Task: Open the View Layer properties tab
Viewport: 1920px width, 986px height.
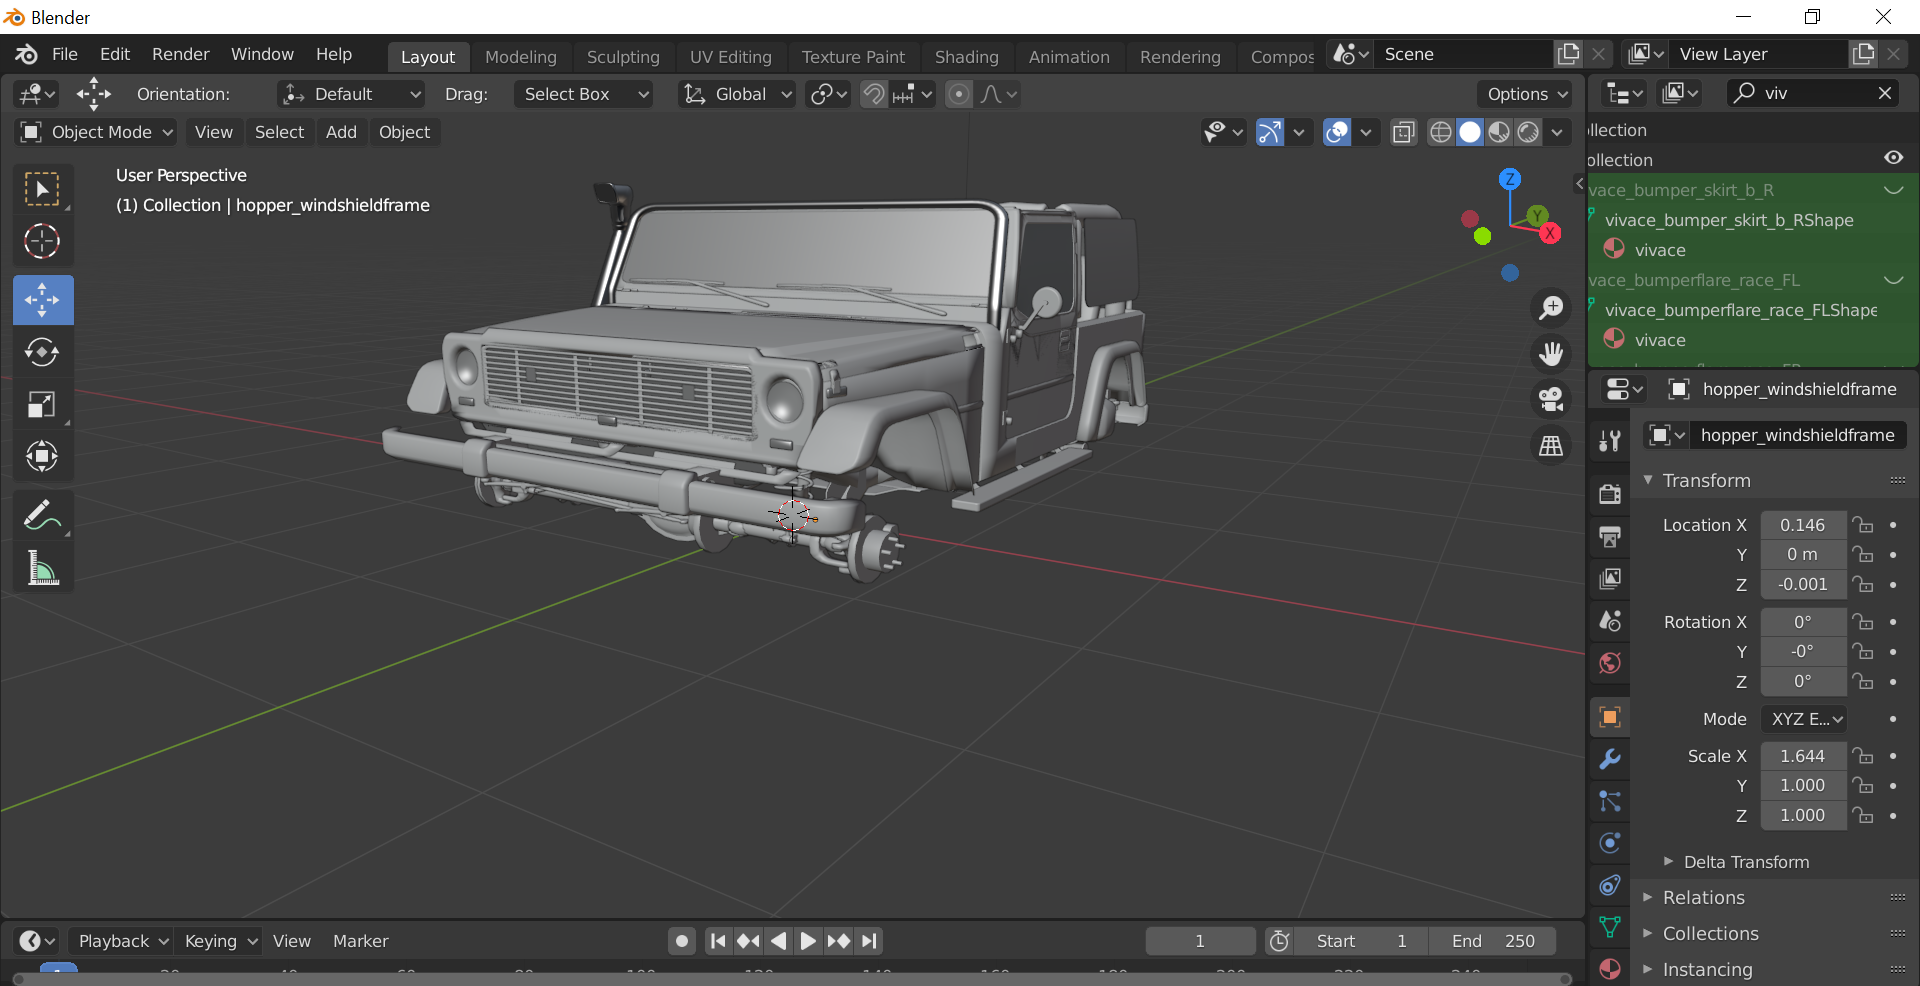Action: click(x=1610, y=578)
